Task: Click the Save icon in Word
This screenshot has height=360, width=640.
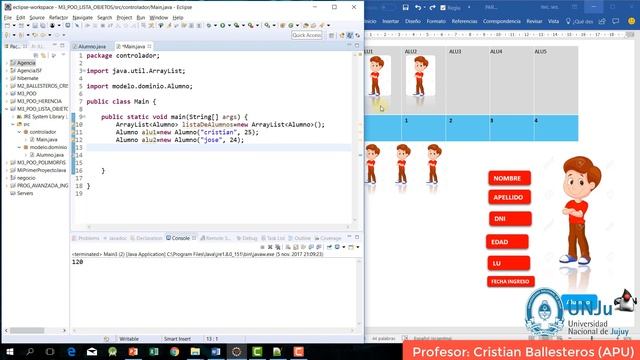Action: (x=405, y=7)
